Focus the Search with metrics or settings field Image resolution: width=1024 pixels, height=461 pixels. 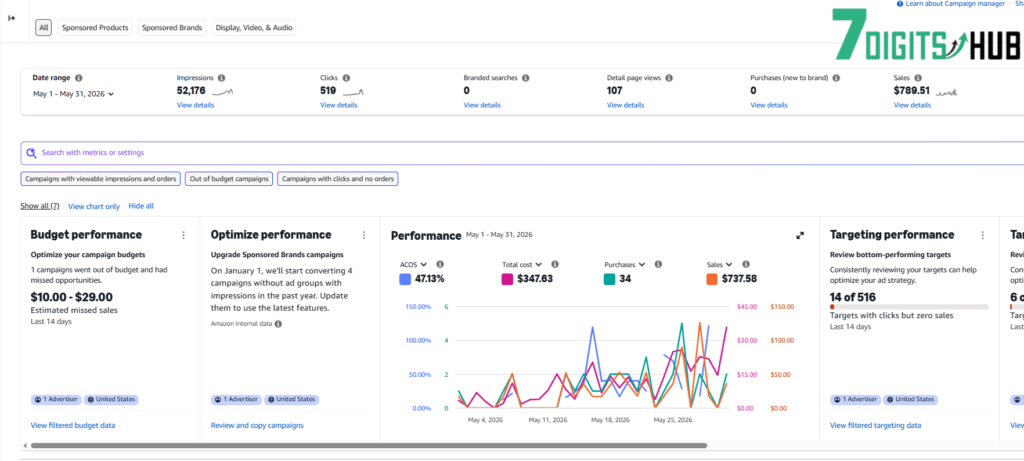point(522,153)
